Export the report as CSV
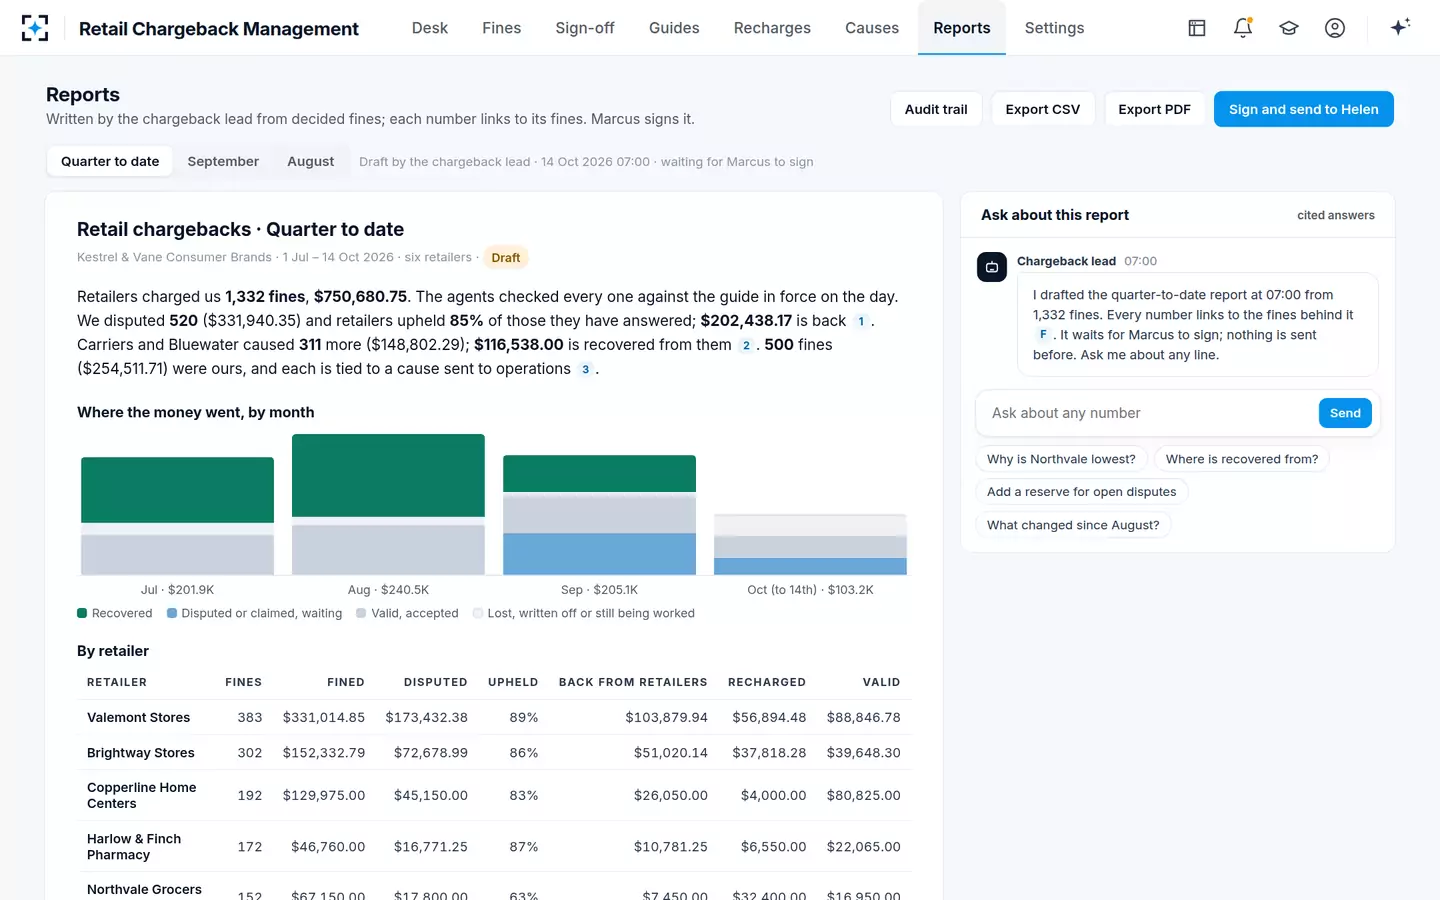The width and height of the screenshot is (1440, 900). click(1043, 109)
